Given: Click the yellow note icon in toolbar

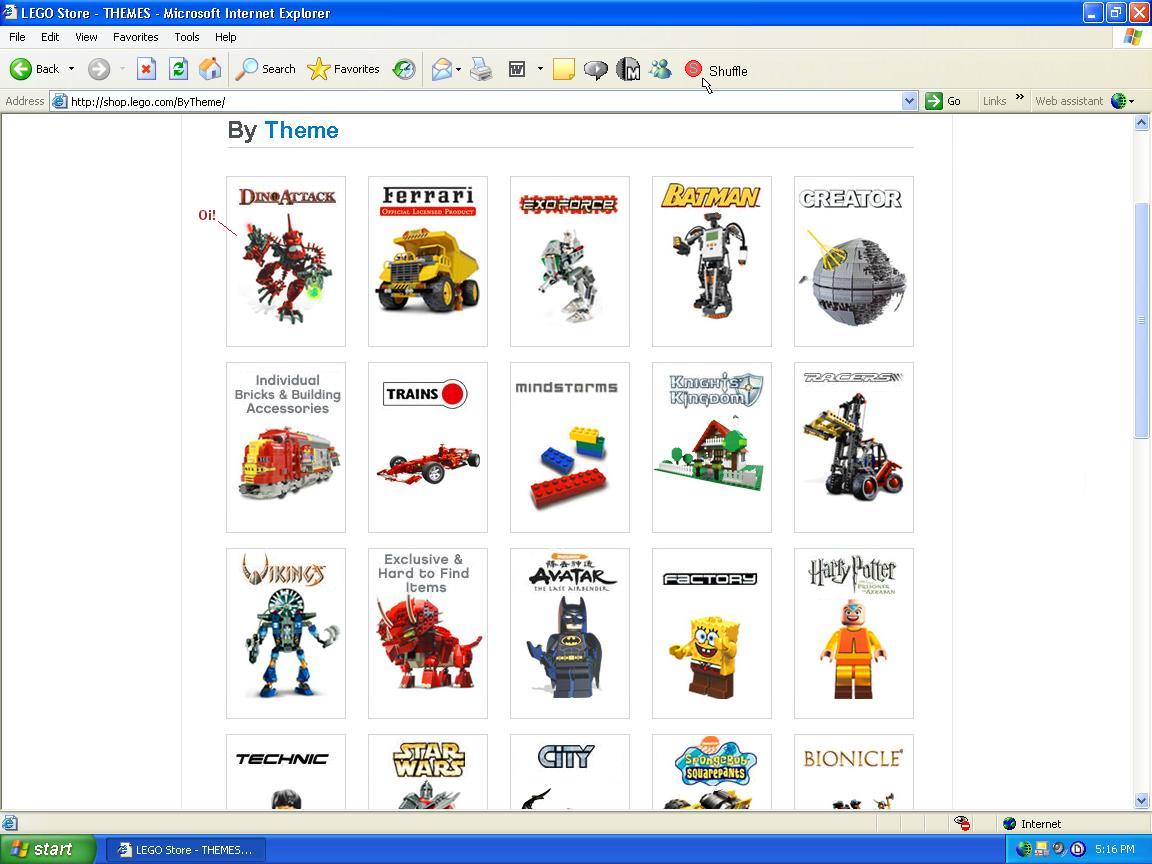Looking at the screenshot, I should pos(564,69).
